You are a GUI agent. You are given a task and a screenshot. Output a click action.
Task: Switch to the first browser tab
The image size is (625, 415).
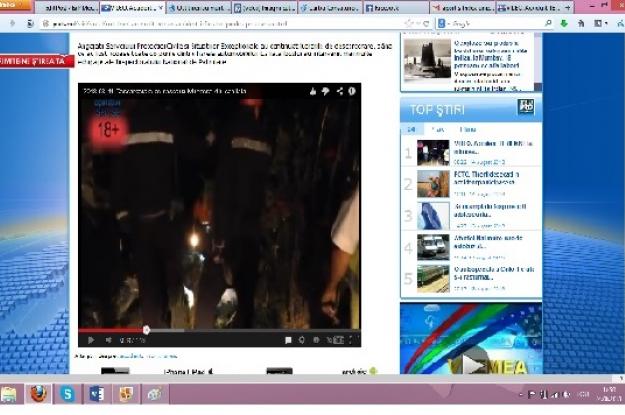(67, 8)
